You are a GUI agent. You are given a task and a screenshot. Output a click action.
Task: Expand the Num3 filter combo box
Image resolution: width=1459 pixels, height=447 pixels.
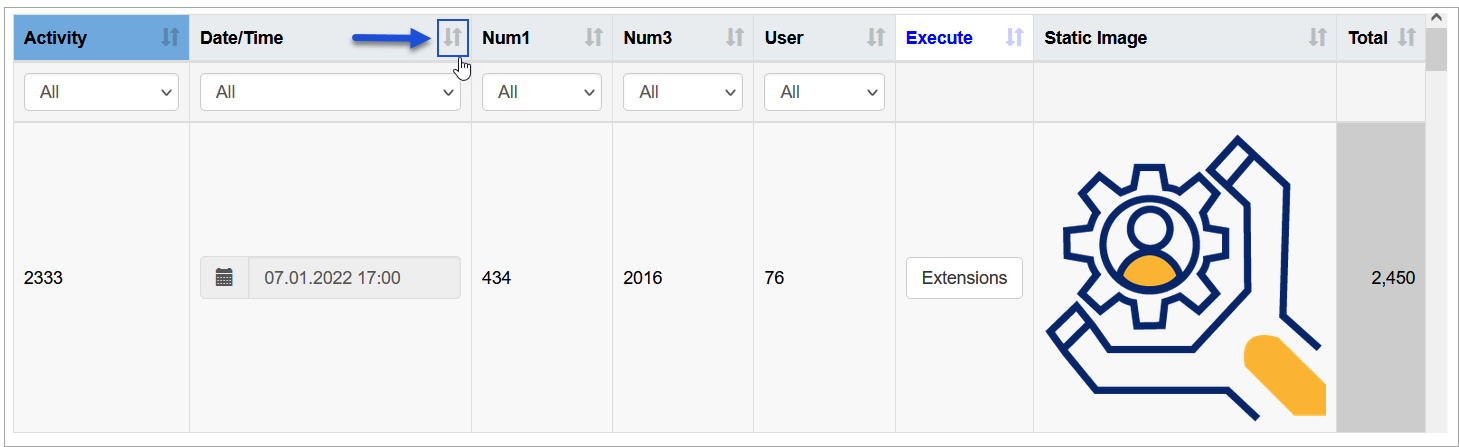click(683, 92)
